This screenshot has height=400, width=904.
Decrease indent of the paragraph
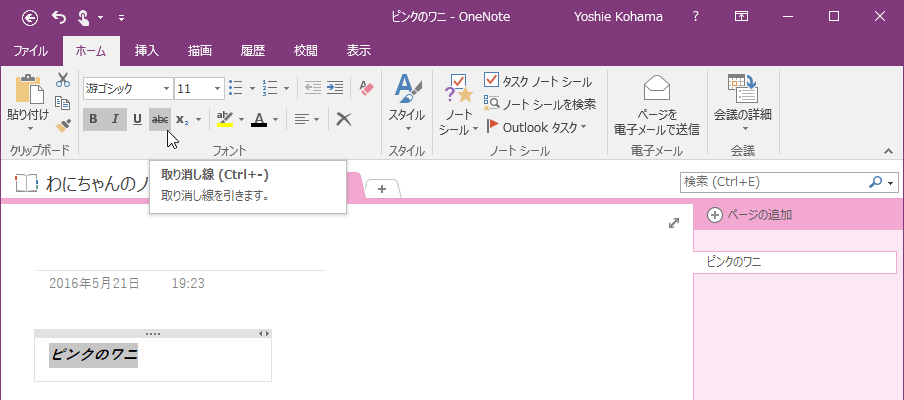coord(312,88)
